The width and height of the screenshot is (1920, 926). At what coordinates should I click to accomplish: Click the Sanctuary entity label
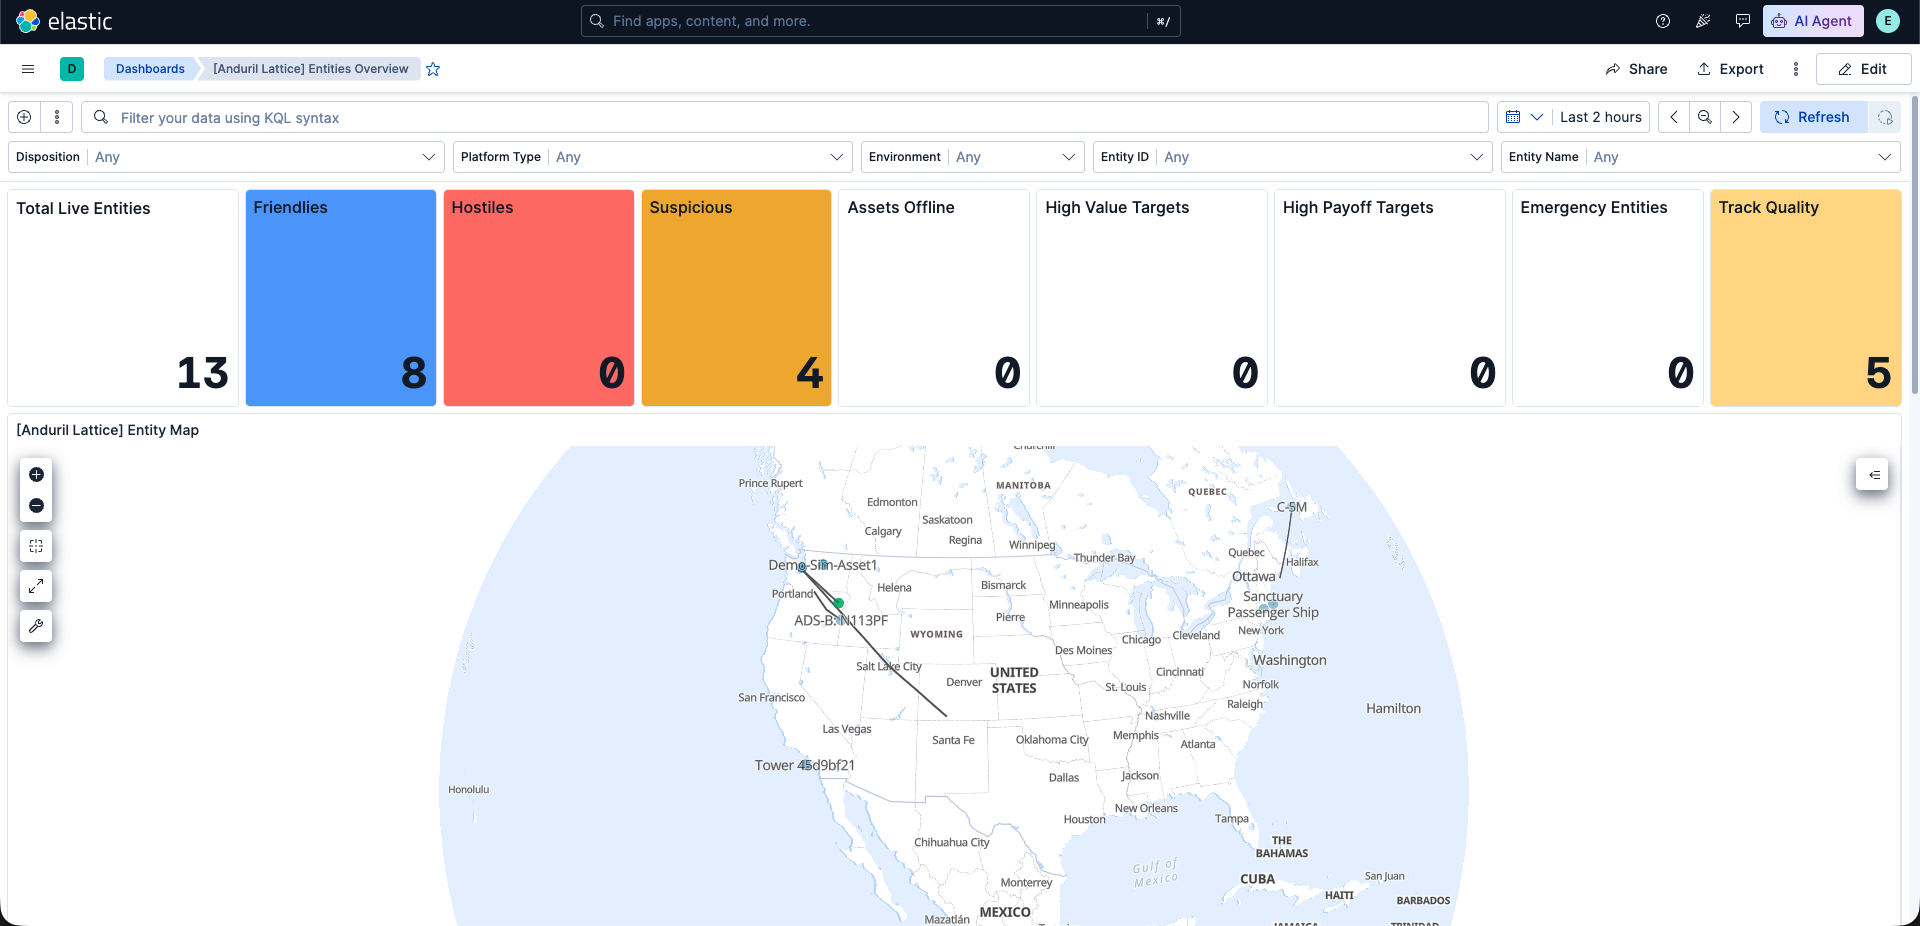1273,596
